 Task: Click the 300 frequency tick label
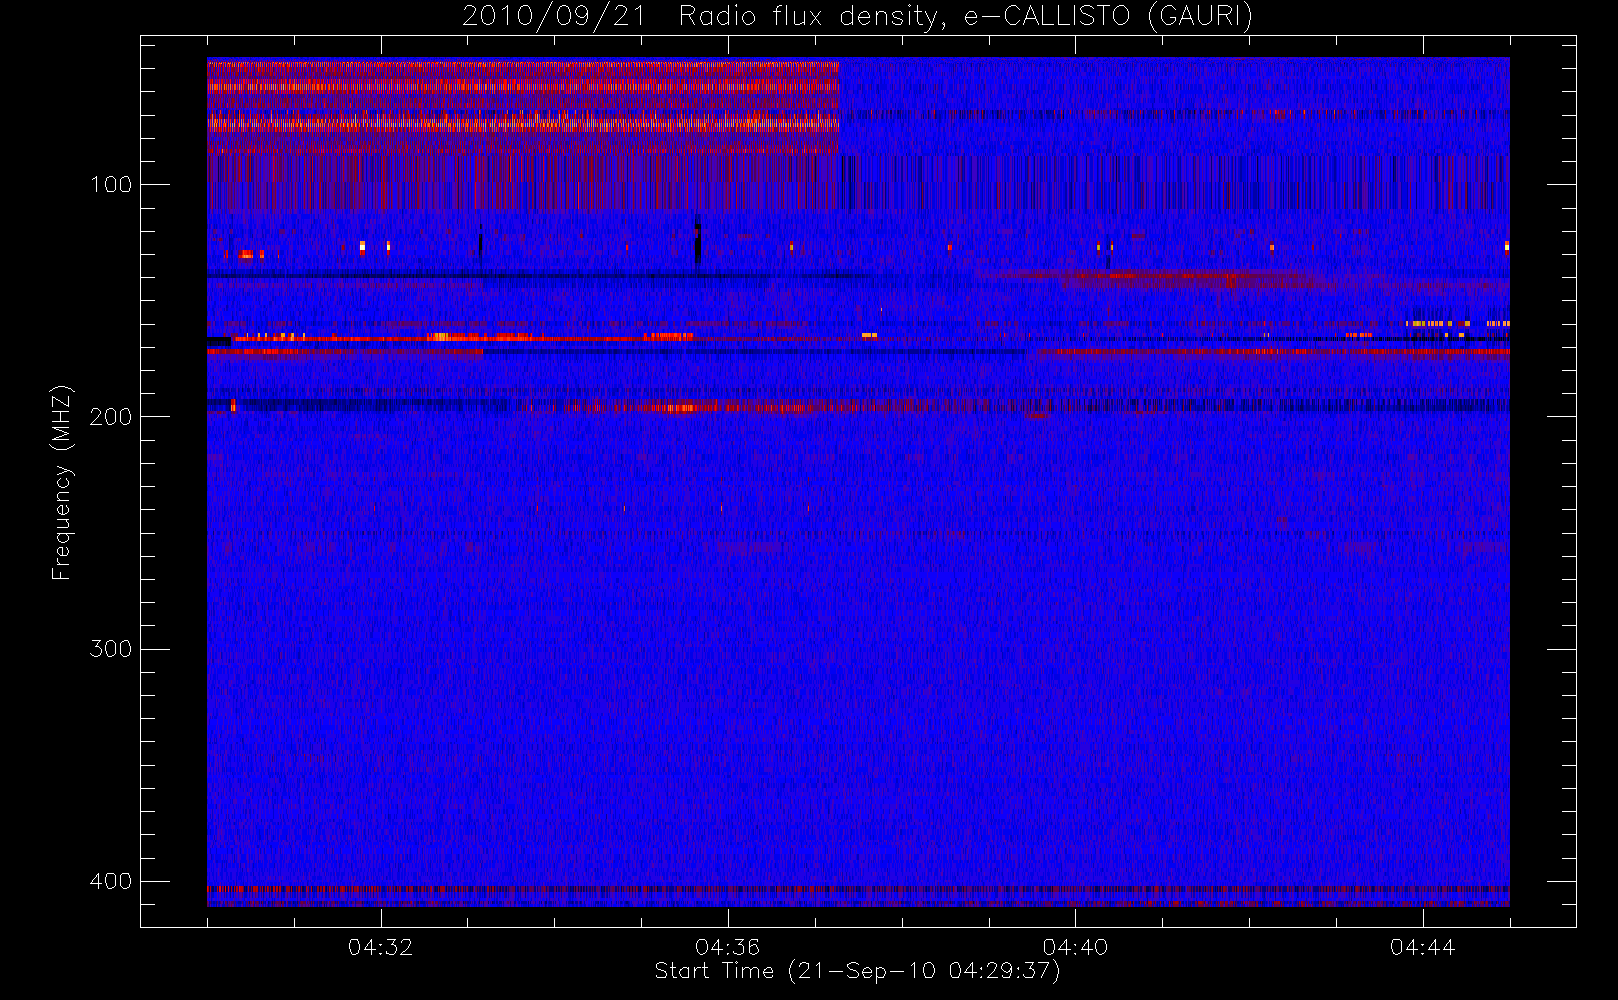coord(111,649)
